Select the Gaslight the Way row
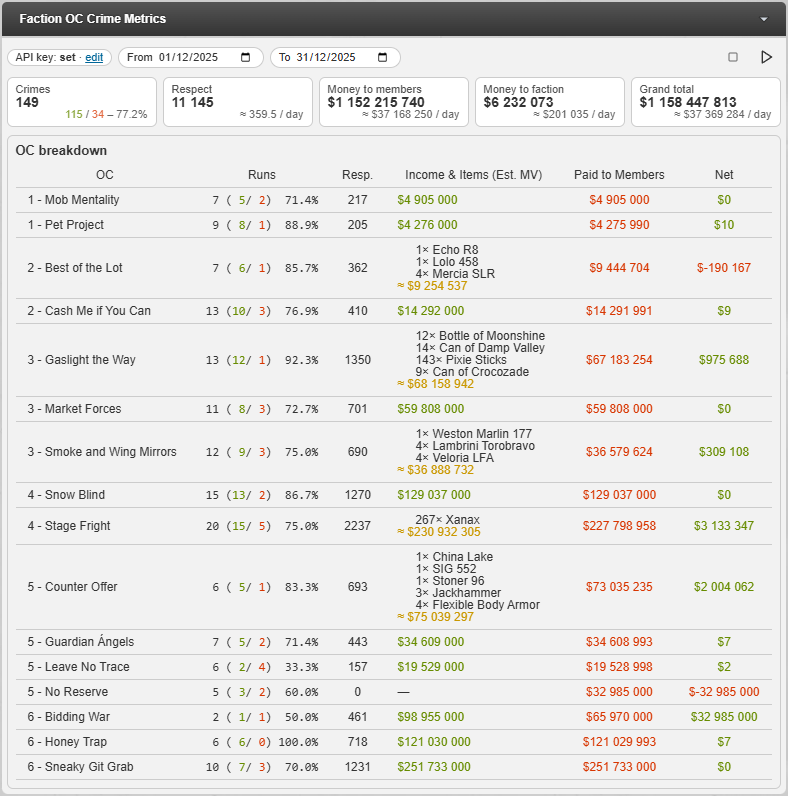Viewport: 788px width, 796px height. (393, 360)
